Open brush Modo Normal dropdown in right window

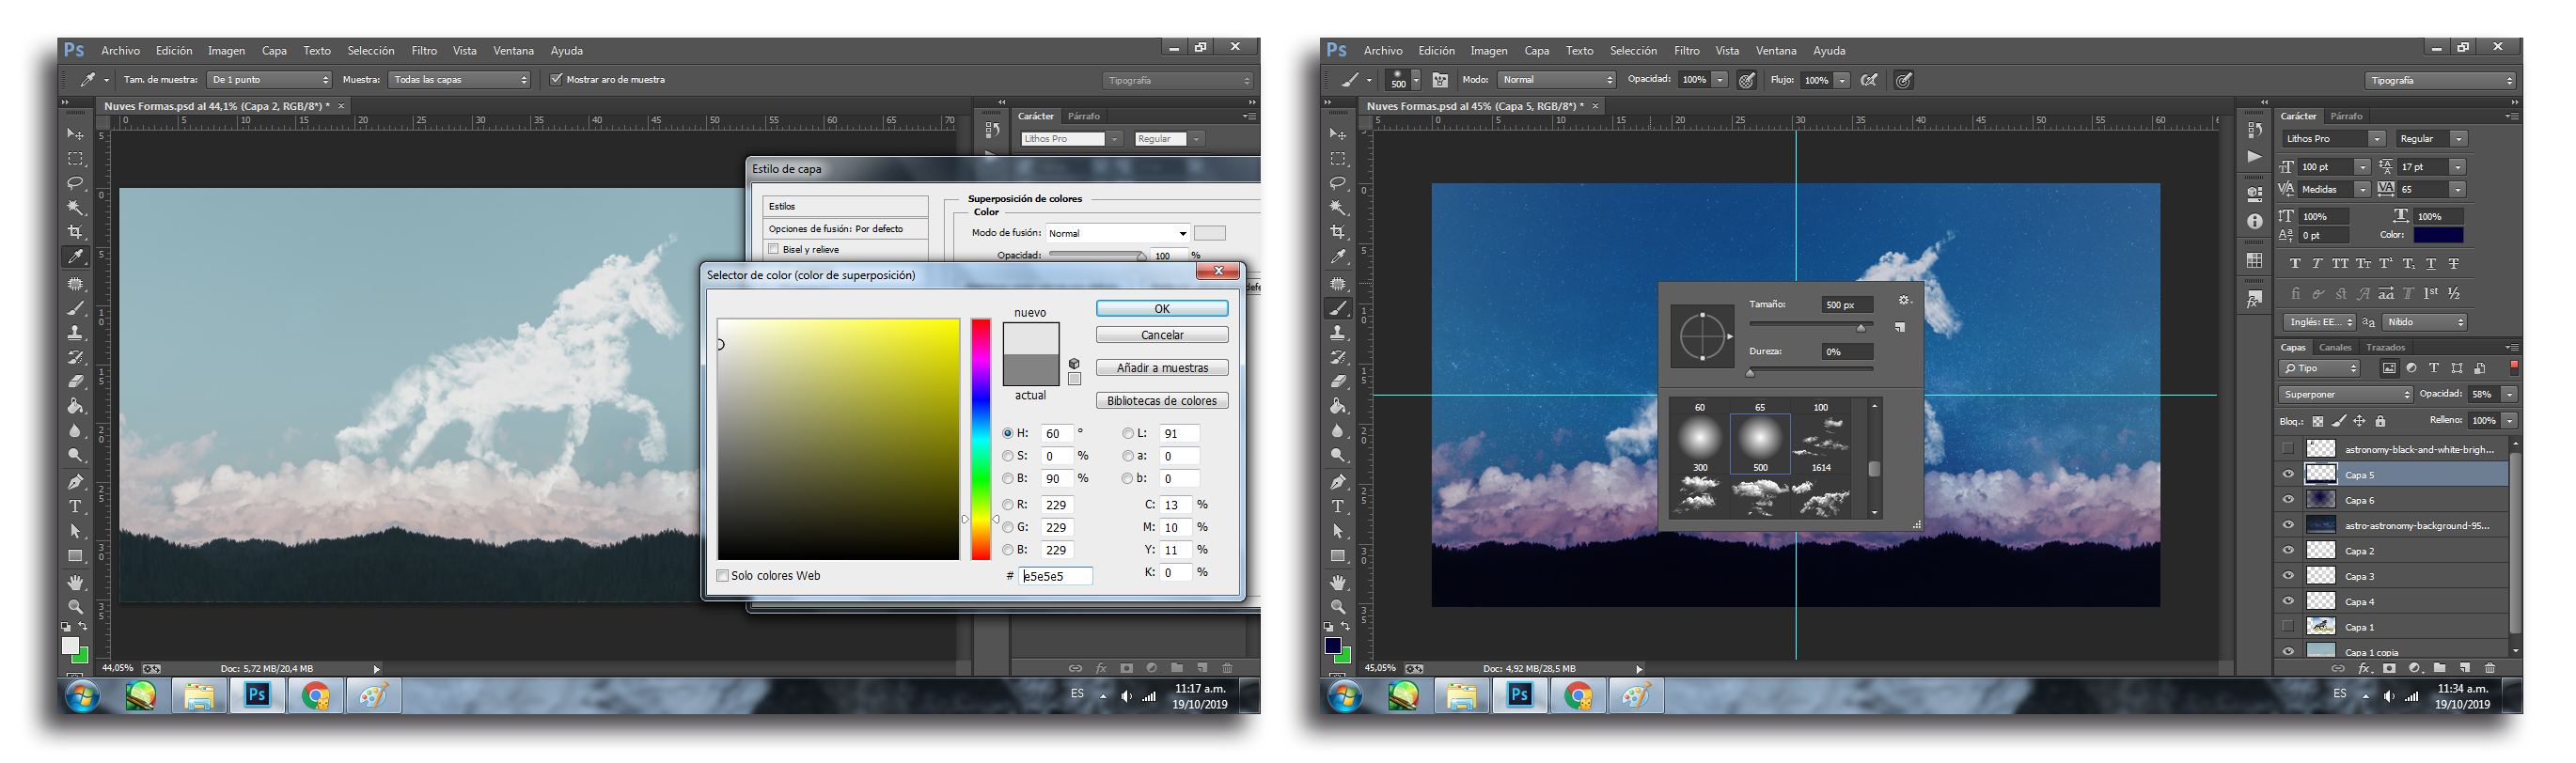click(1557, 79)
